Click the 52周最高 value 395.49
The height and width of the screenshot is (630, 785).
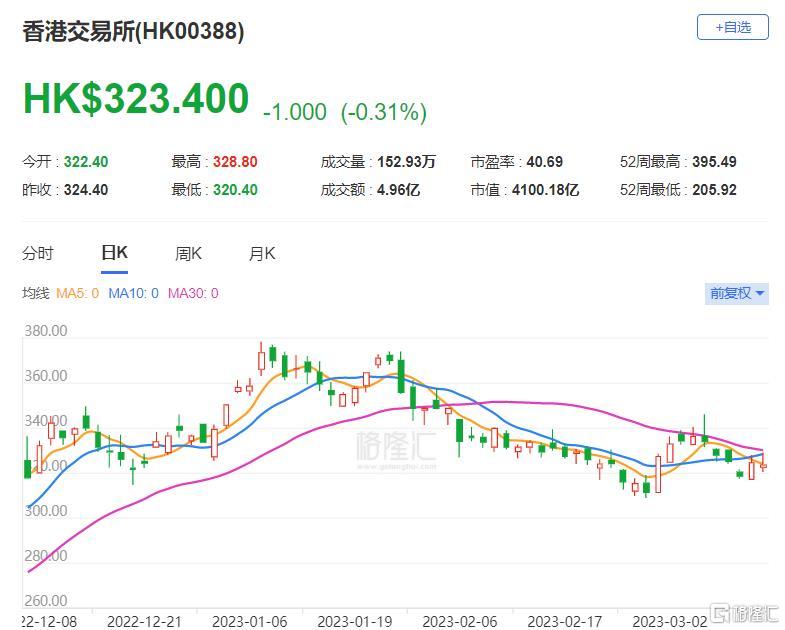point(714,162)
